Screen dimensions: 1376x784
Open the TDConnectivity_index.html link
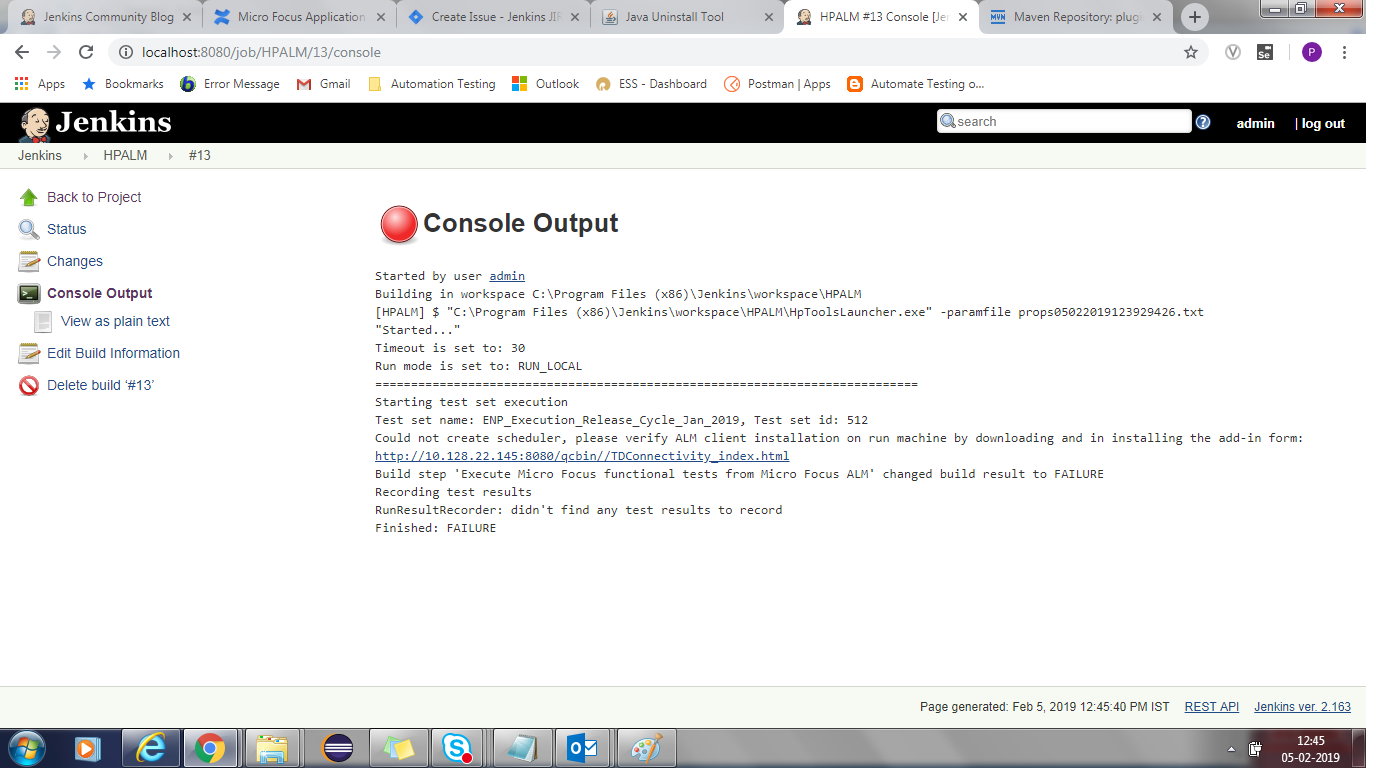click(581, 456)
